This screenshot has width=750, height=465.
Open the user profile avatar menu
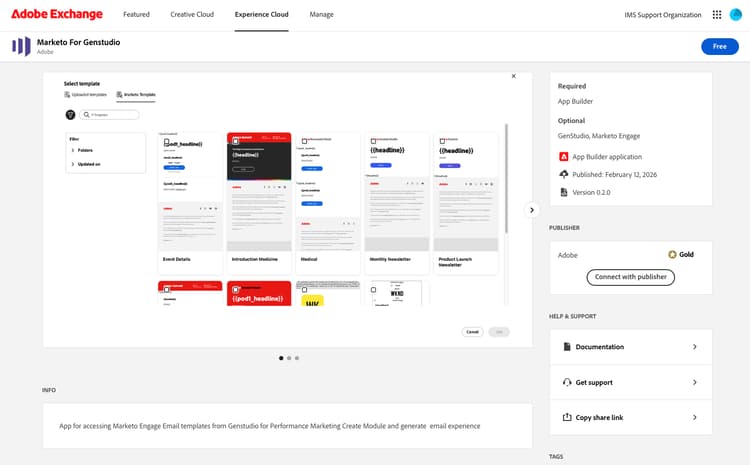pos(735,15)
